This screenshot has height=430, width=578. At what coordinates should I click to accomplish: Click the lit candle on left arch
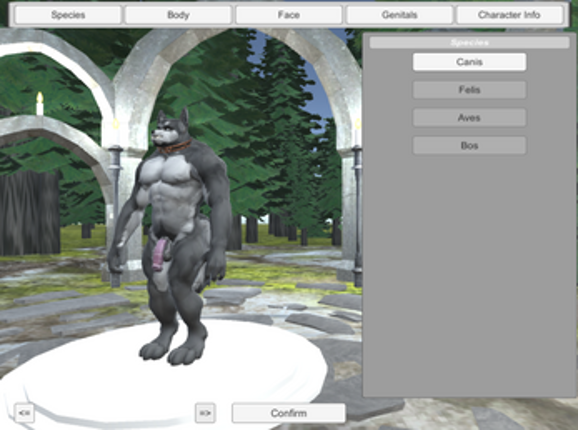pyautogui.click(x=39, y=104)
